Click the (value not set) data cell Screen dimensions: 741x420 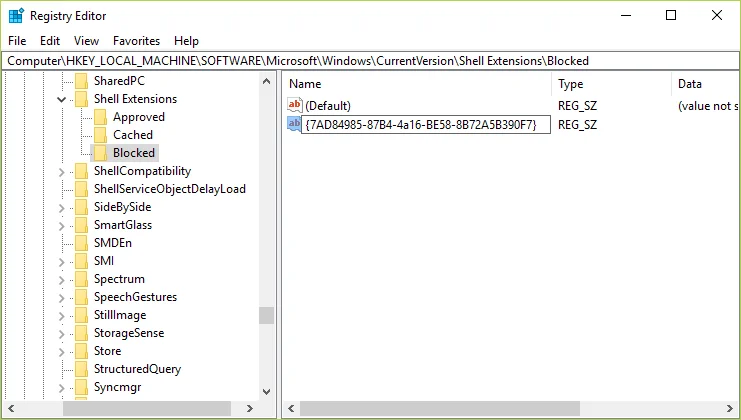[707, 106]
